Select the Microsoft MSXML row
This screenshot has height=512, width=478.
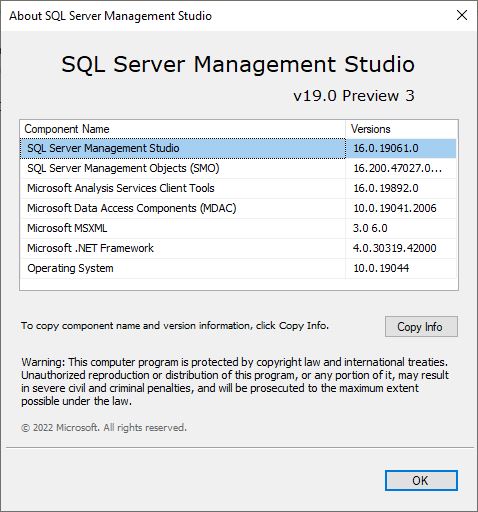tap(238, 228)
